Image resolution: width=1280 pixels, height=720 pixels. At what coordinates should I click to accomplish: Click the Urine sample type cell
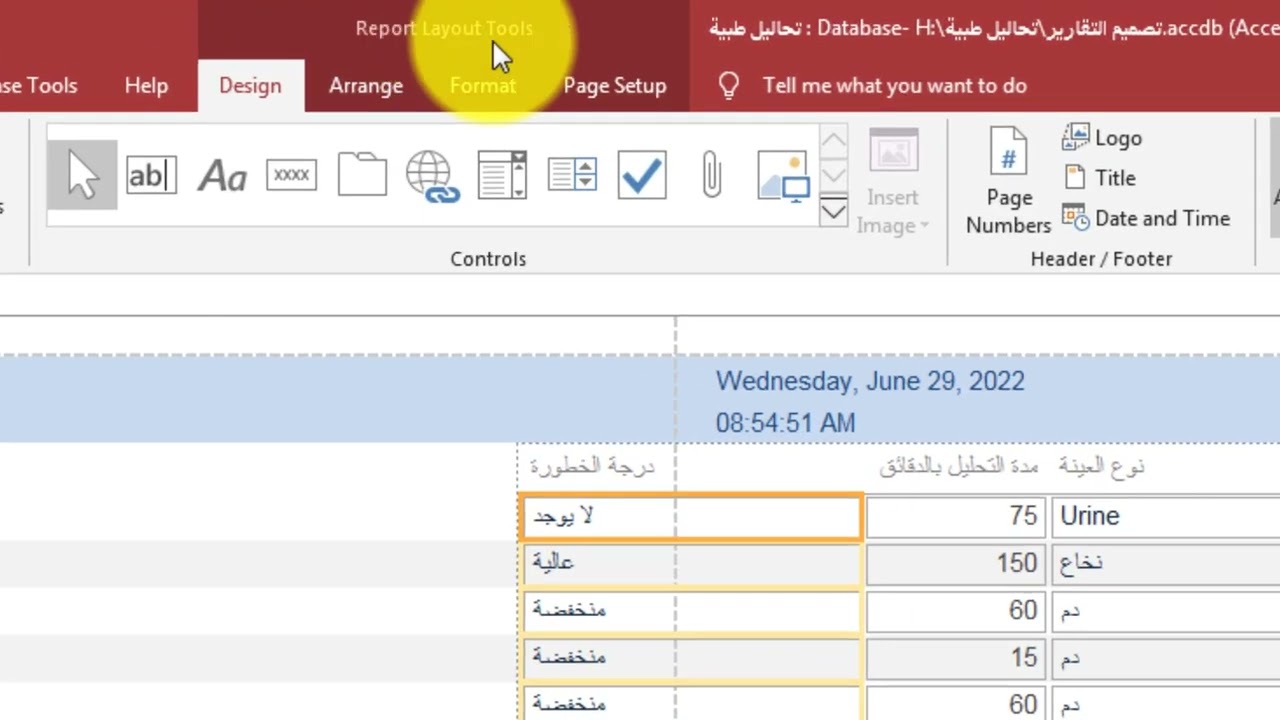[1166, 516]
